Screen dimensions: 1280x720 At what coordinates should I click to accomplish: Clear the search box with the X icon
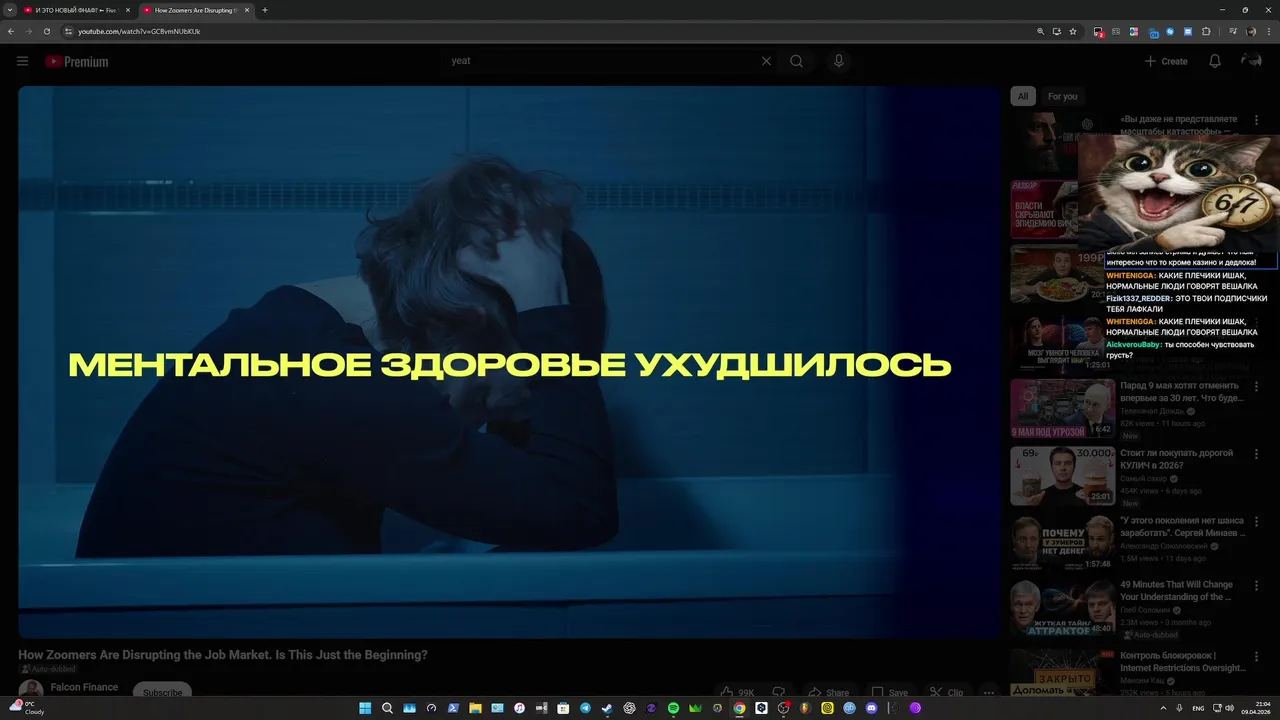pyautogui.click(x=766, y=61)
